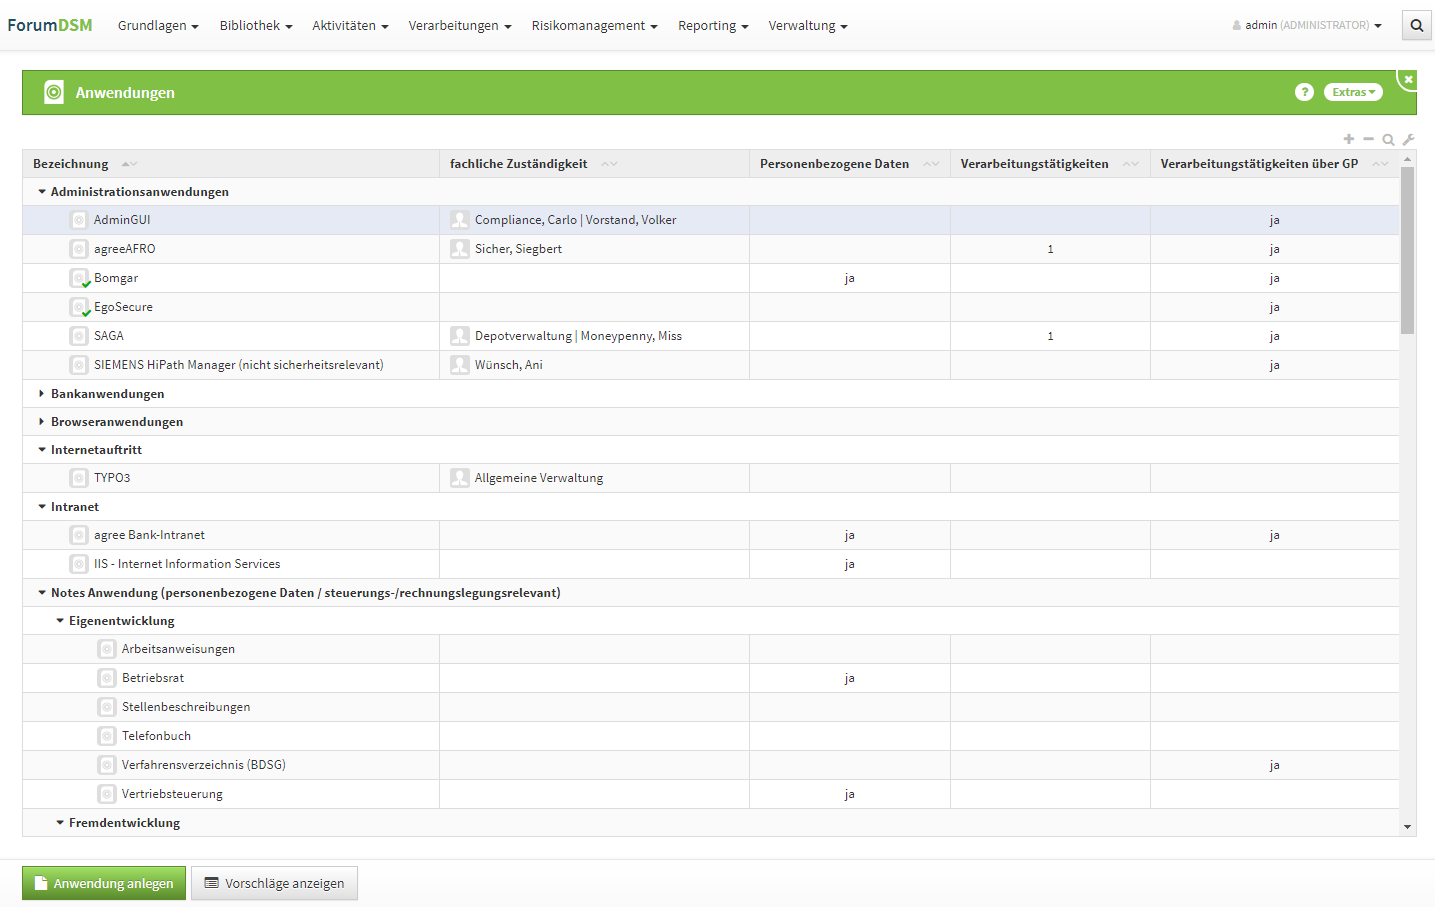1435x907 pixels.
Task: Expand the Bankanwendungen group
Action: tap(41, 394)
